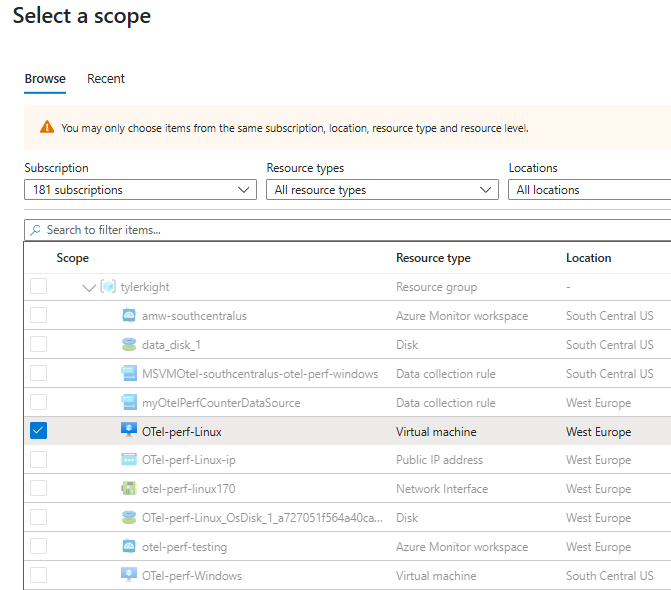Click the 'Public IP address' resource type cell
Viewport: 671px width, 590px height.
[439, 460]
